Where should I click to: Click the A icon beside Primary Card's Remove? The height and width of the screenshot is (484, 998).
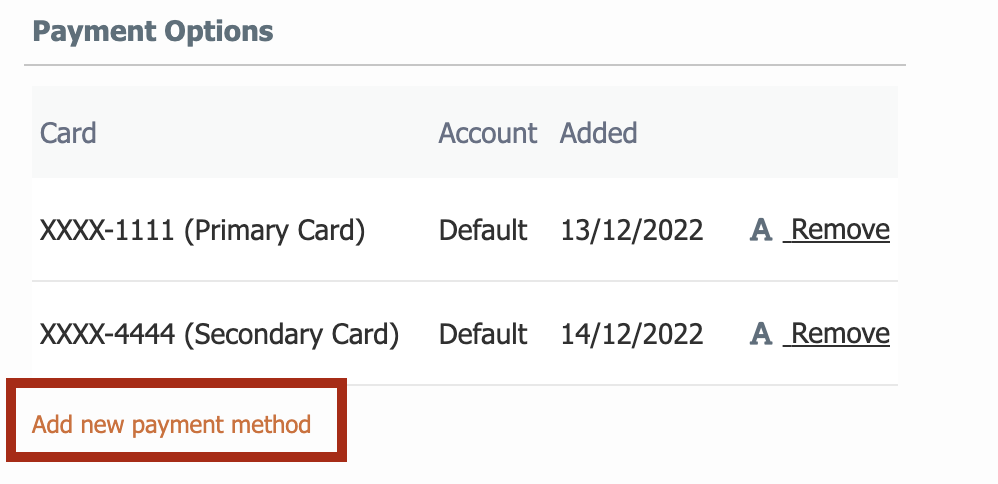click(x=761, y=230)
